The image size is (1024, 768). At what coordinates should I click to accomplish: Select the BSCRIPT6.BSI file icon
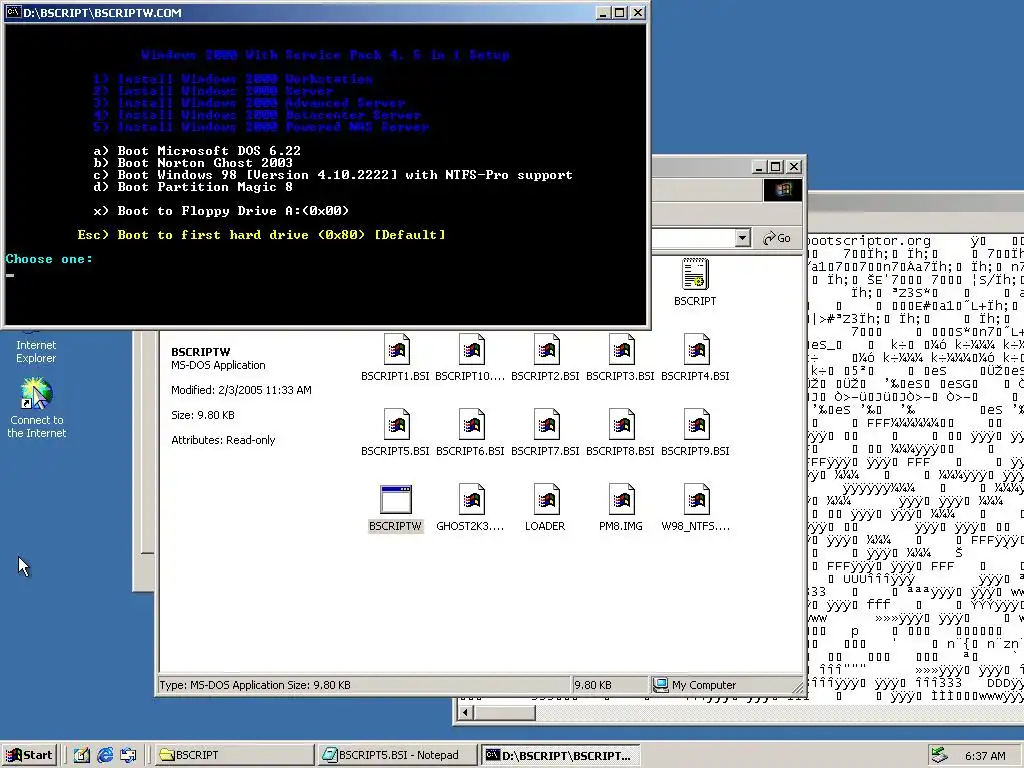pos(471,424)
